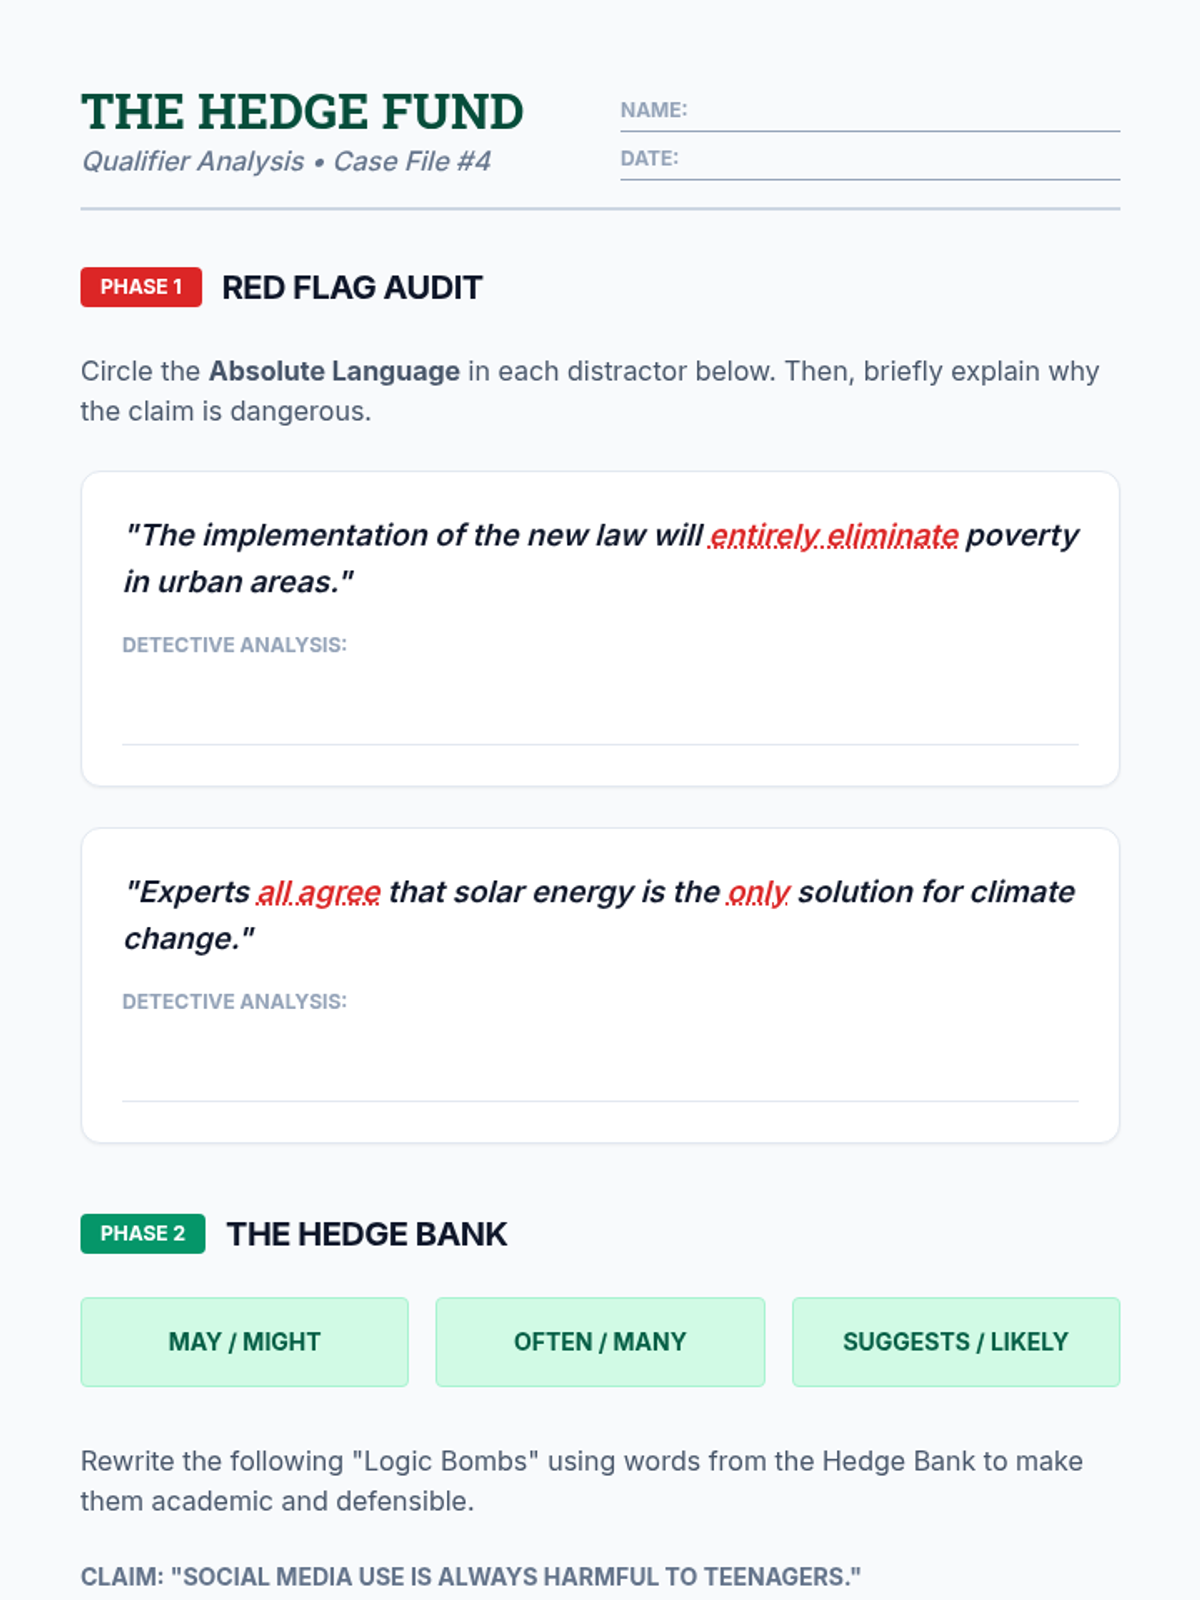Click THE HEDGE BANK heading
This screenshot has width=1200, height=1600.
coord(367,1234)
